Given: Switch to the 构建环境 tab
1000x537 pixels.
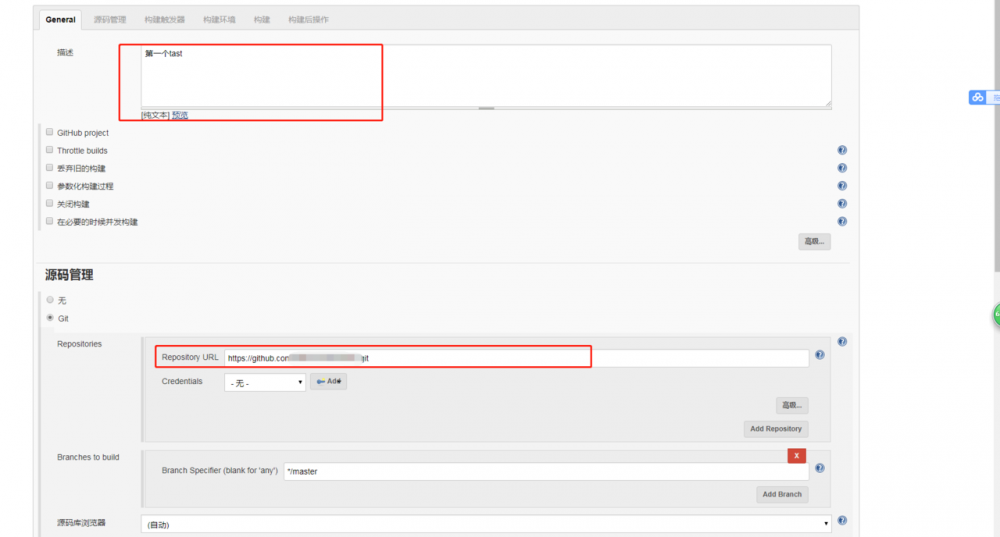Looking at the screenshot, I should click(x=219, y=20).
